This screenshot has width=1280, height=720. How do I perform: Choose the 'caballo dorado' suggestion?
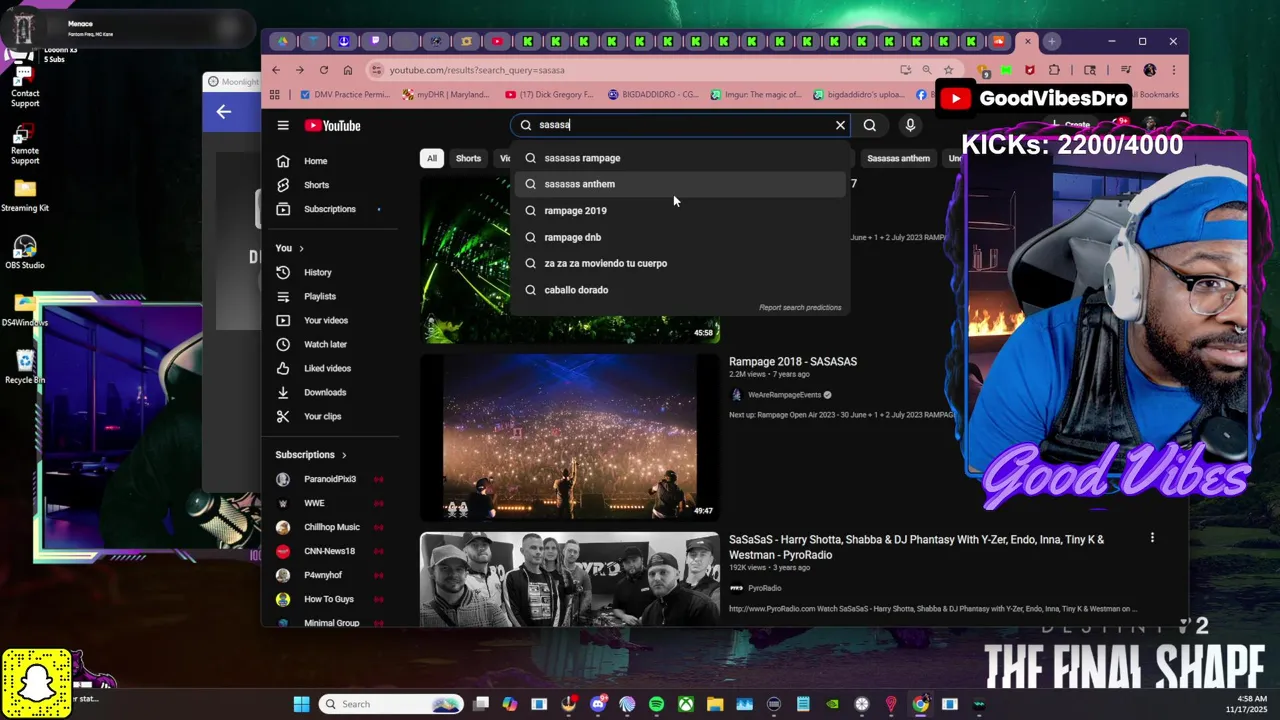pos(680,290)
